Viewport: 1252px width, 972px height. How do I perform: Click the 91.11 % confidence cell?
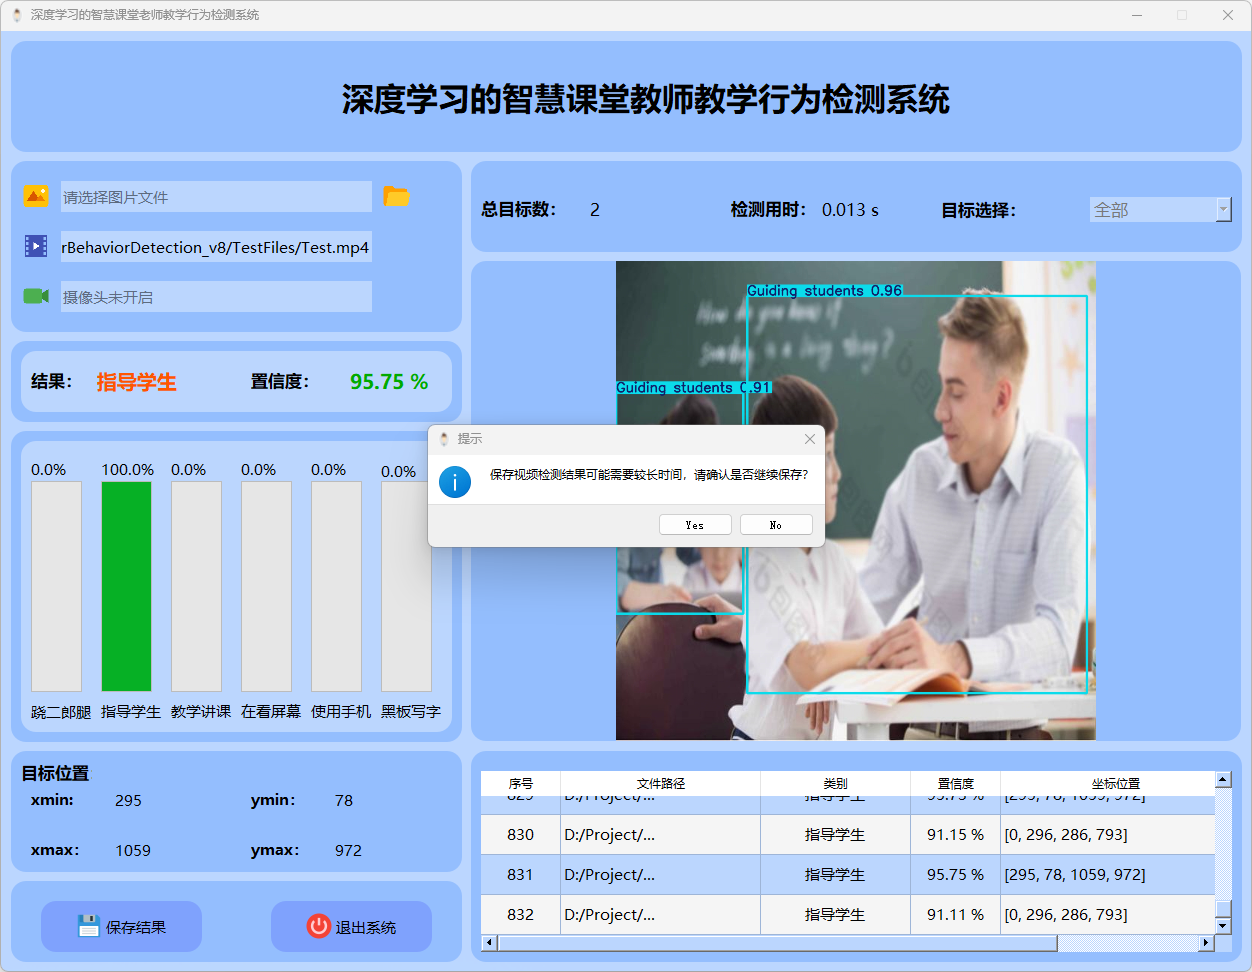click(x=955, y=914)
